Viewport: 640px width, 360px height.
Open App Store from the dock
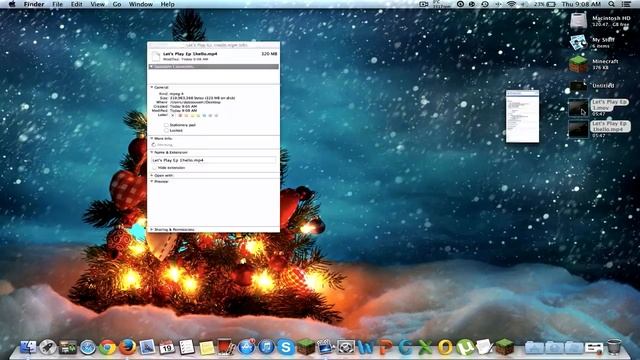(x=246, y=347)
